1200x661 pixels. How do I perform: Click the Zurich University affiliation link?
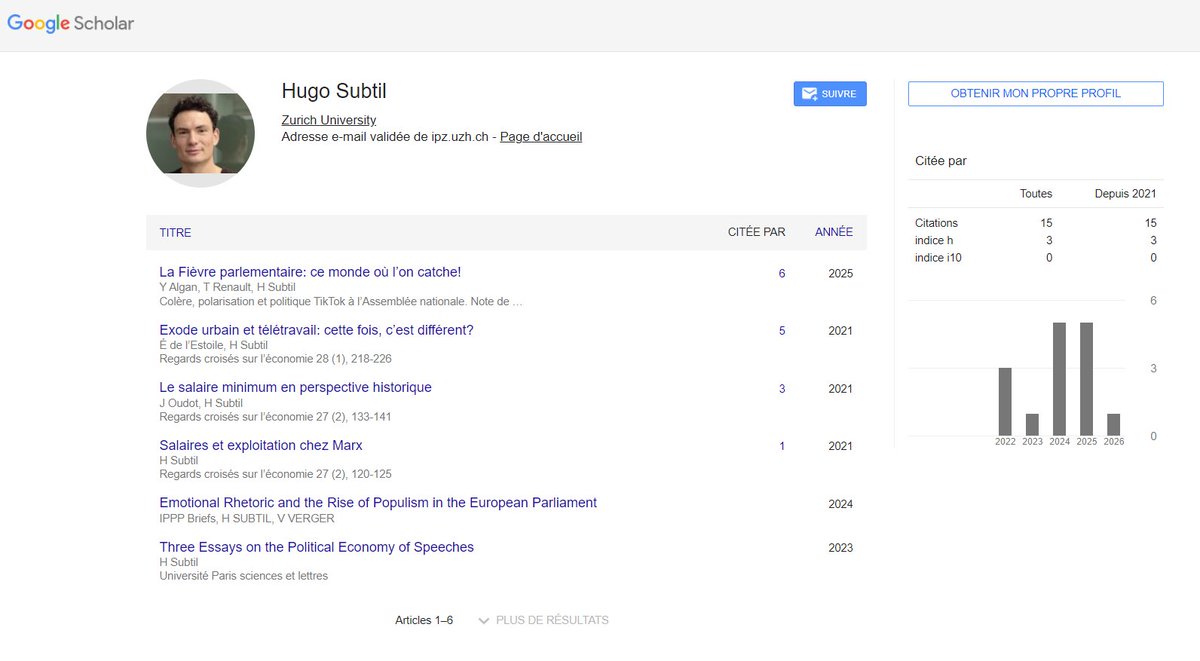(328, 120)
